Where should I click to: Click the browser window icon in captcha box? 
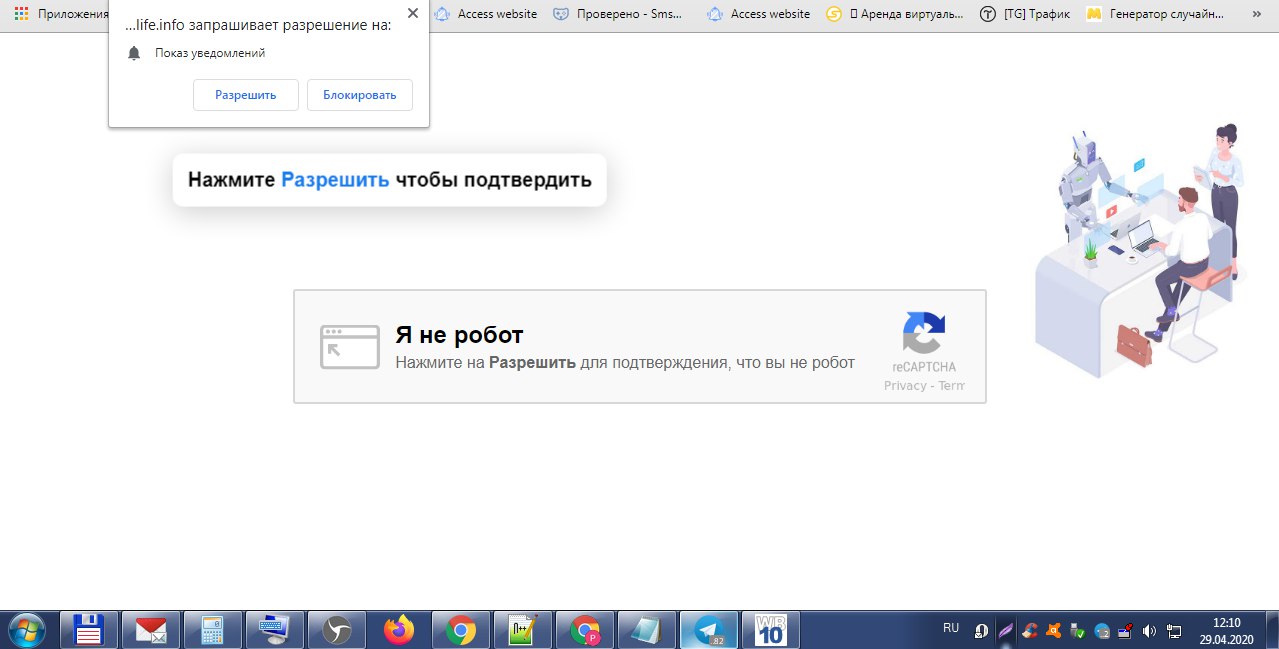(349, 347)
